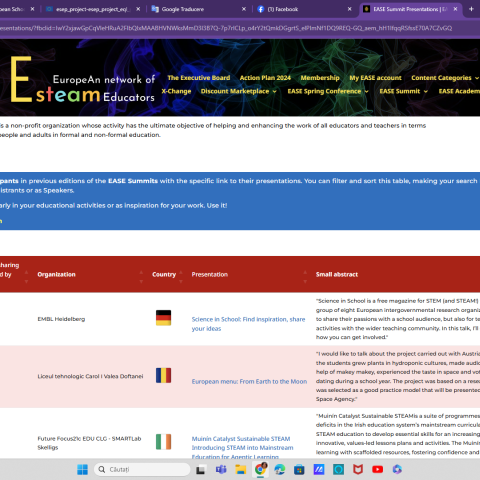Open Microsoft Store taskbar icon
The width and height of the screenshot is (480, 480).
[299, 469]
